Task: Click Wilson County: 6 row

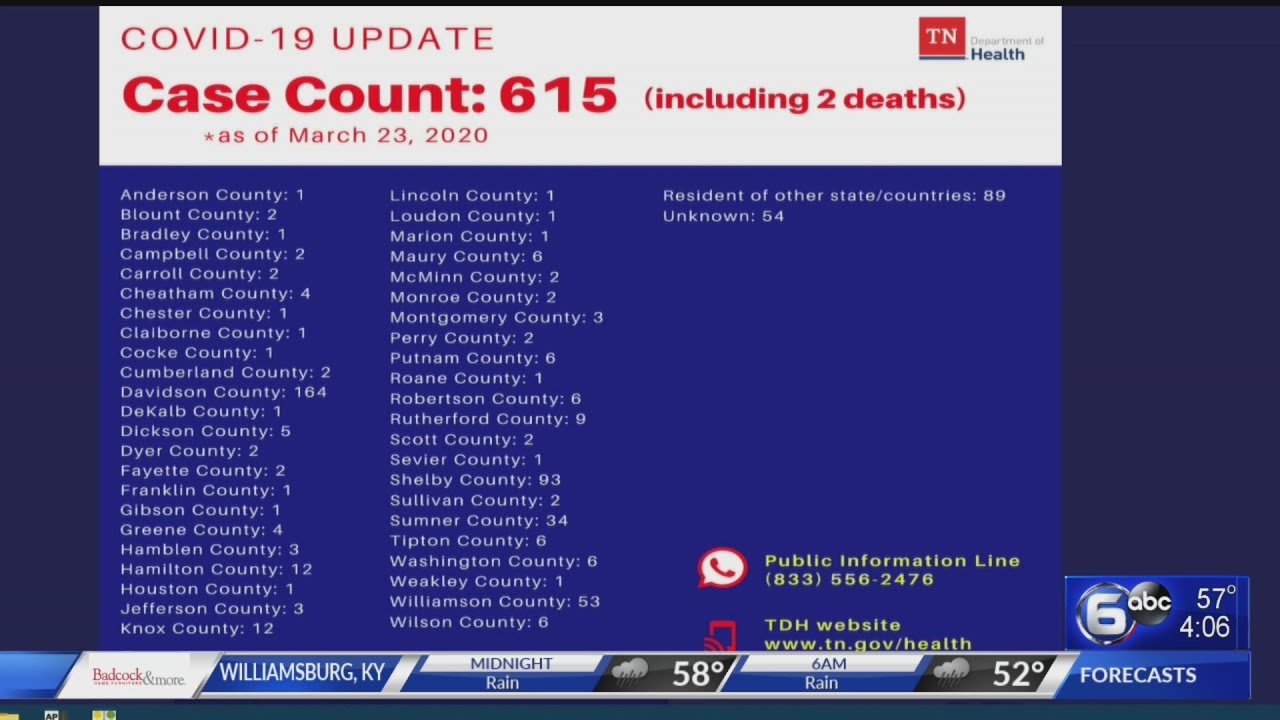Action: 469,622
